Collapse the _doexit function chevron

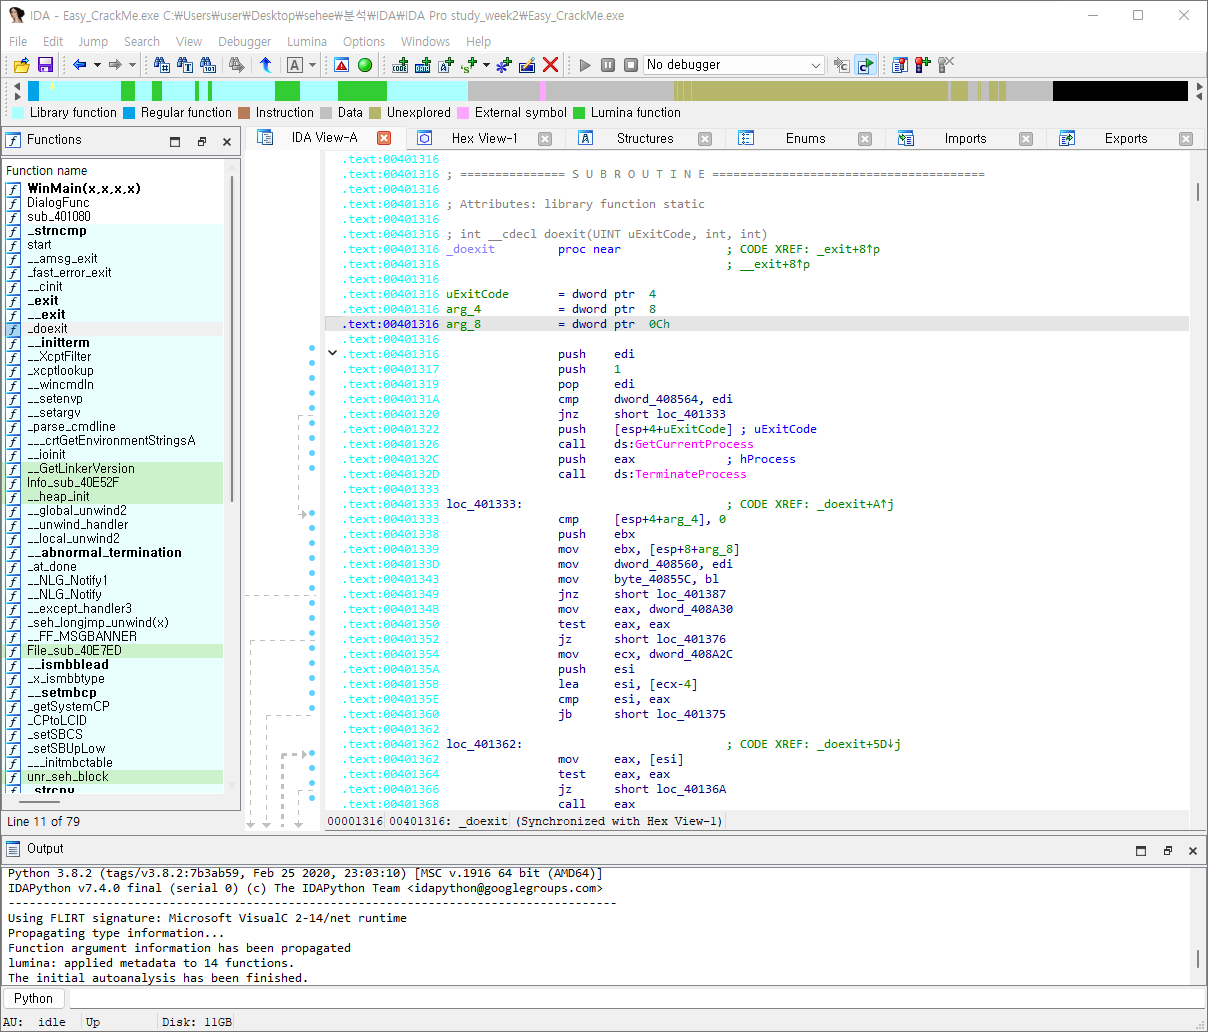click(x=333, y=352)
